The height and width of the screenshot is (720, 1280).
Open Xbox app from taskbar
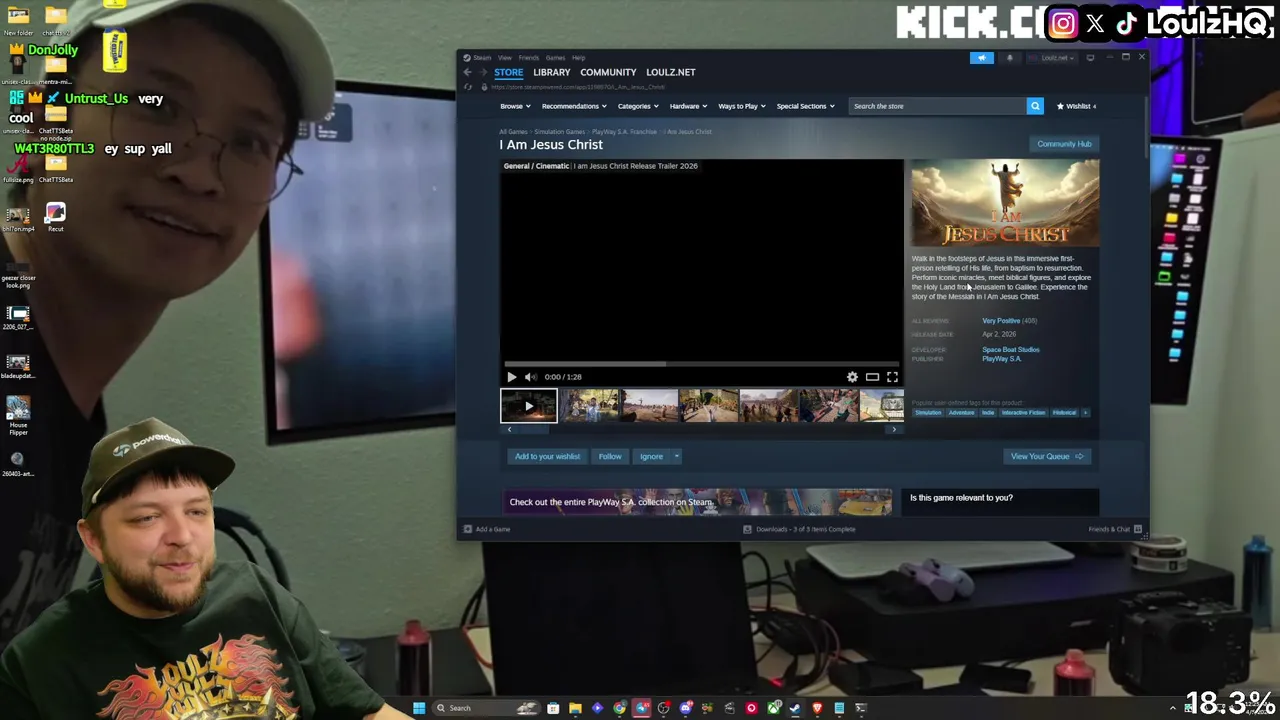click(773, 708)
